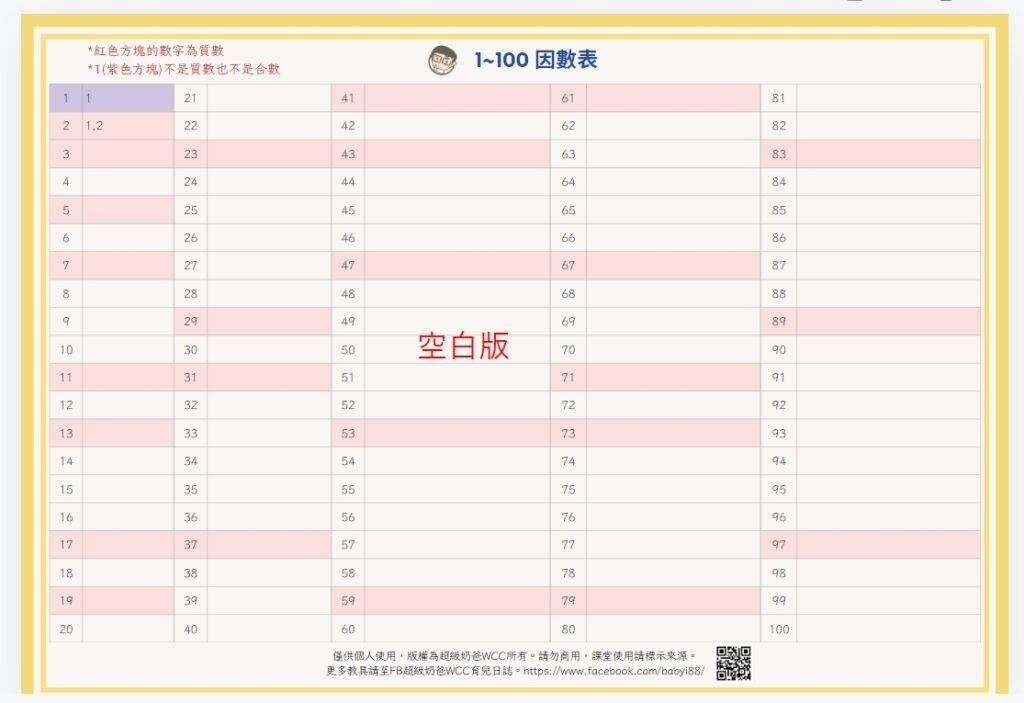Select the empty factor cell for number 100
1024x703 pixels.
pos(887,629)
